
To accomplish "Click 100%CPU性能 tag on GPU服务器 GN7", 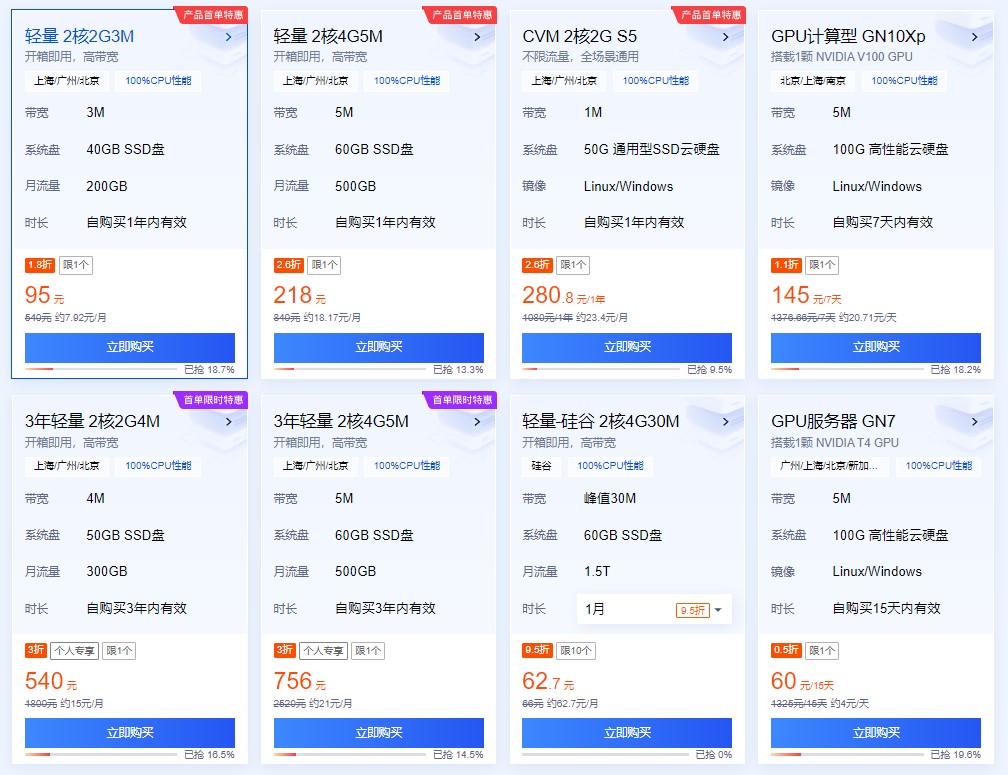I will (x=939, y=466).
